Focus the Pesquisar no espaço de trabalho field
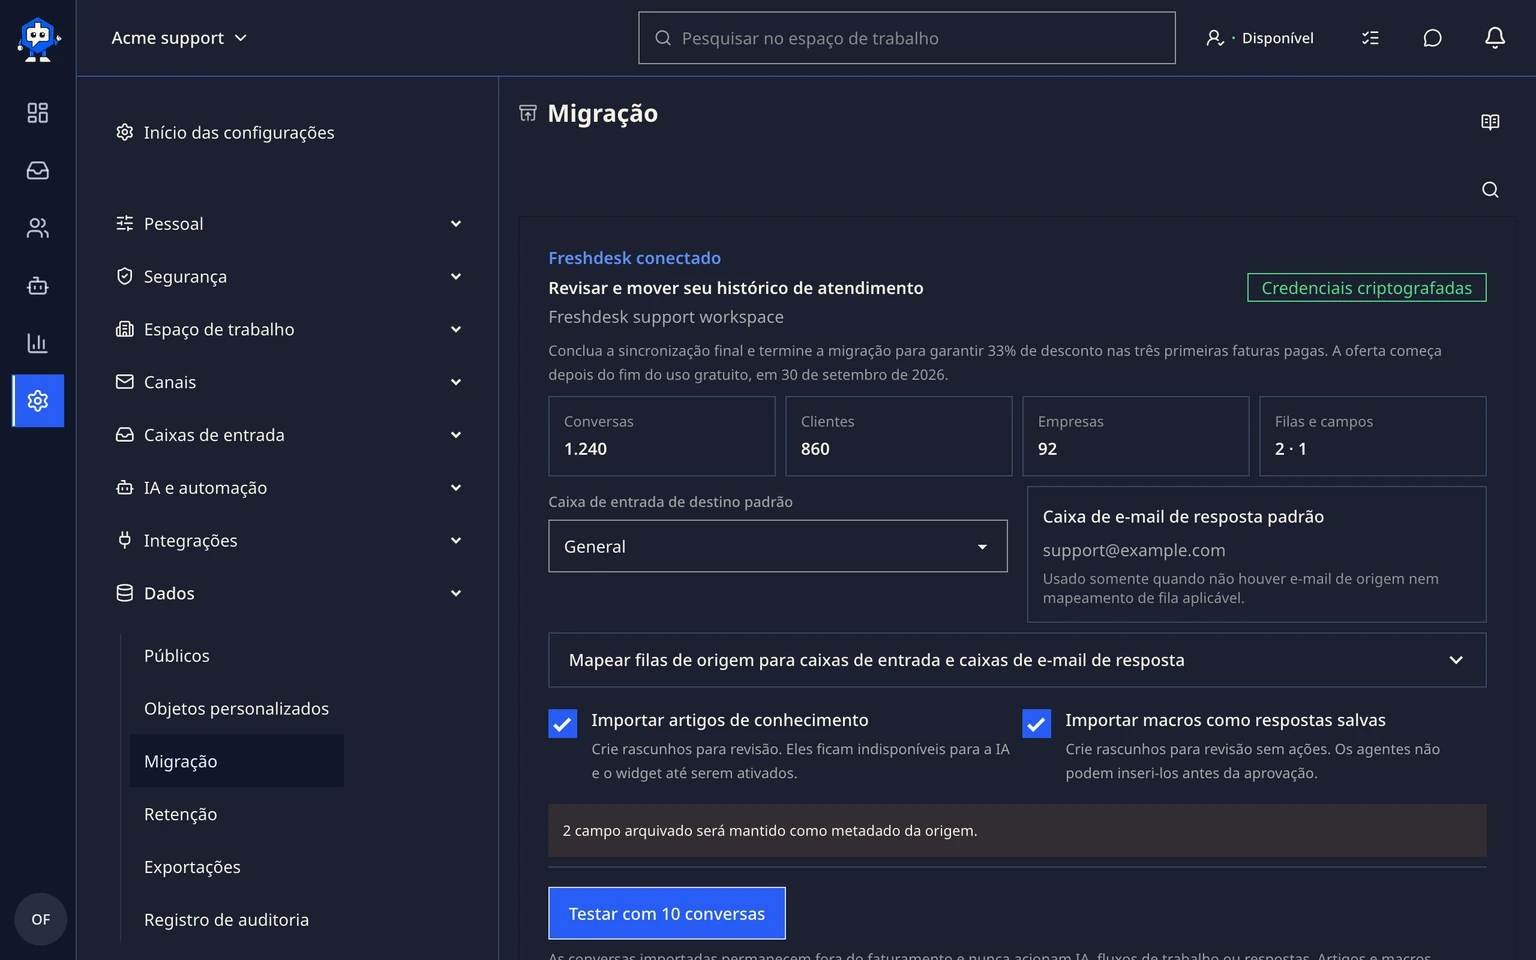Image resolution: width=1536 pixels, height=960 pixels. (907, 38)
